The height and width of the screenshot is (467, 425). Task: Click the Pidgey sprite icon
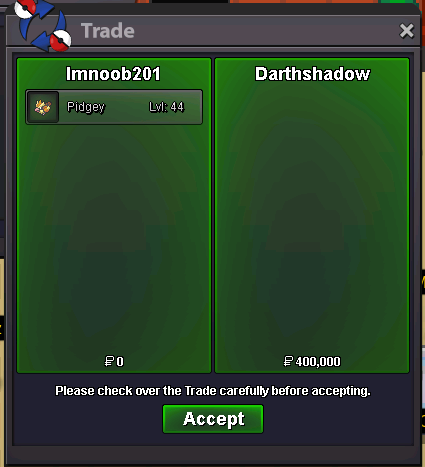(43, 107)
